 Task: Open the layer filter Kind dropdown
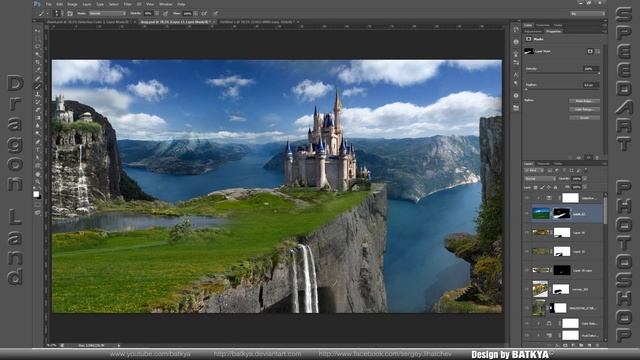coord(535,170)
